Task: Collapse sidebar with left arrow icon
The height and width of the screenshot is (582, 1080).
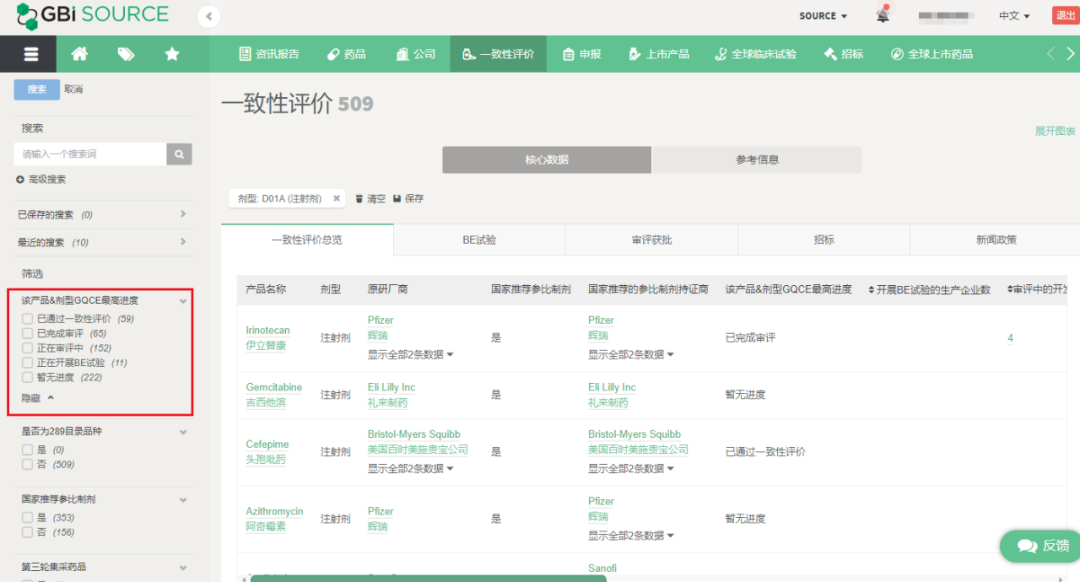Action: point(208,16)
